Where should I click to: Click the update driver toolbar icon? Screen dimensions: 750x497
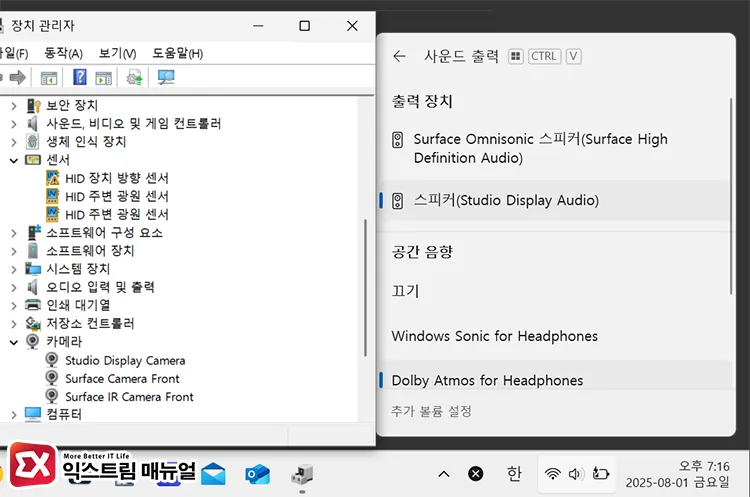coord(134,77)
